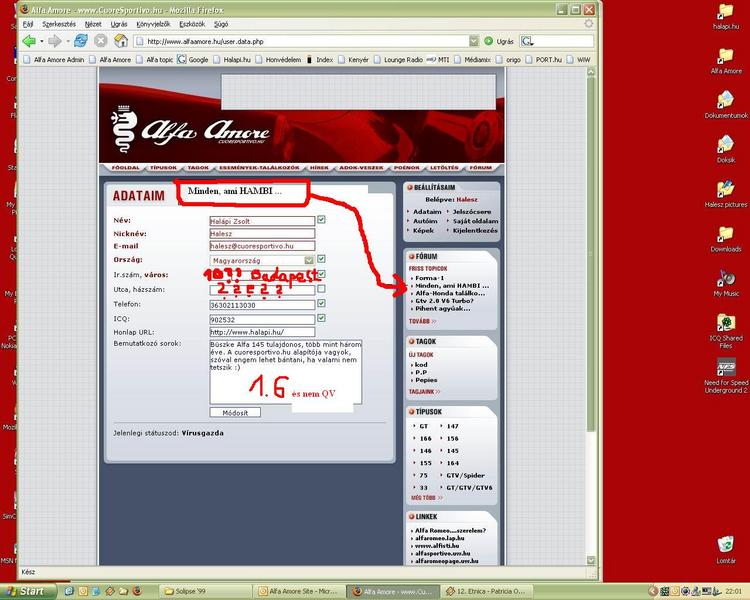
Task: Go to Home page via house icon
Action: pyautogui.click(x=121, y=41)
